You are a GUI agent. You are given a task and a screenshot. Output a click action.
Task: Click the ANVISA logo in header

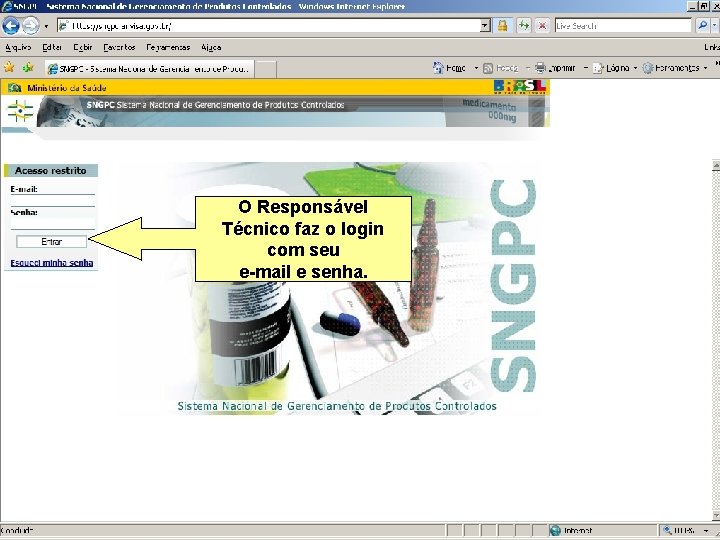click(x=20, y=111)
